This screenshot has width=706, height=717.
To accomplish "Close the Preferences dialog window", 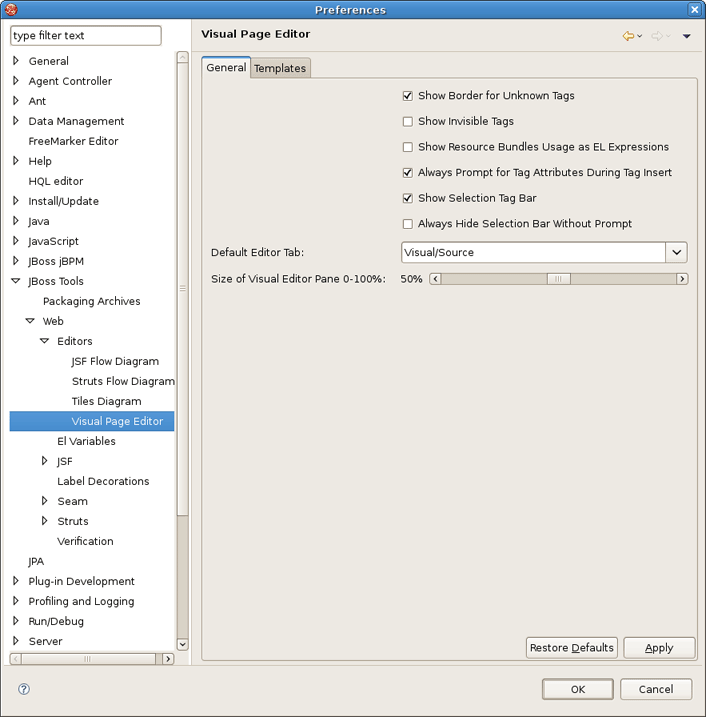I will point(694,10).
